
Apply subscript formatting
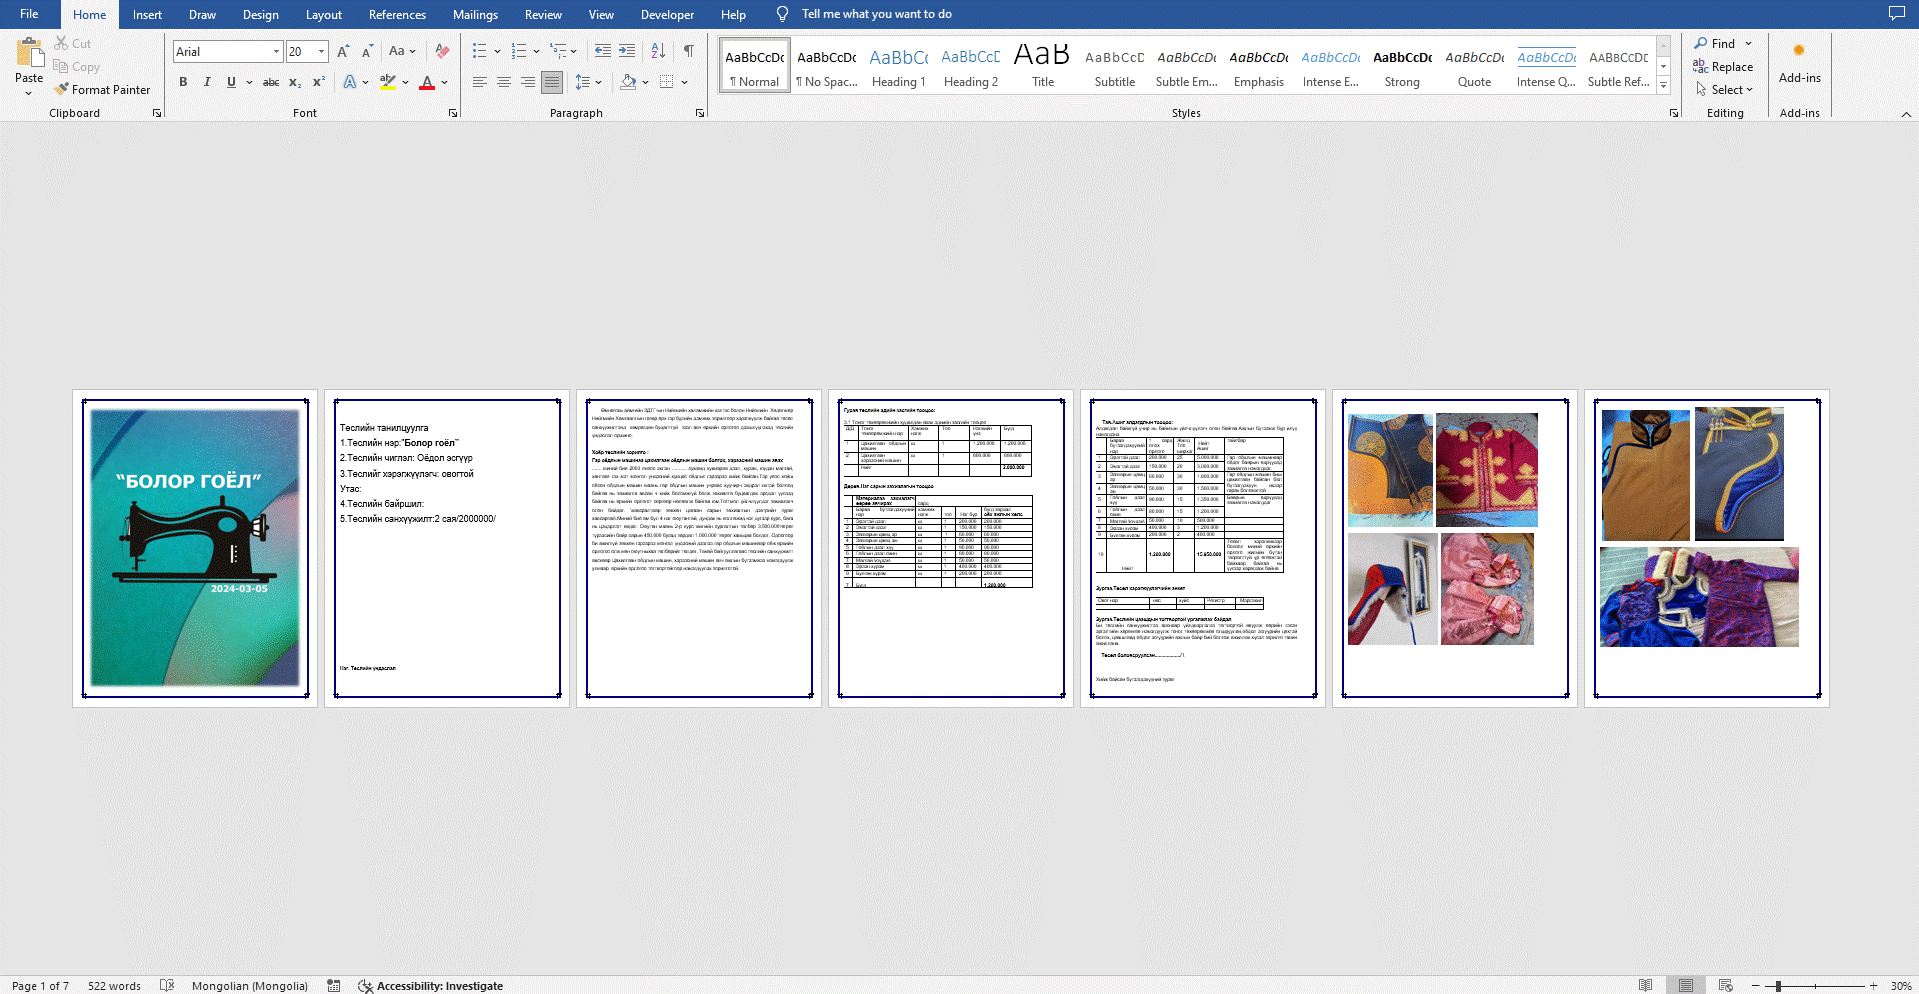(295, 82)
